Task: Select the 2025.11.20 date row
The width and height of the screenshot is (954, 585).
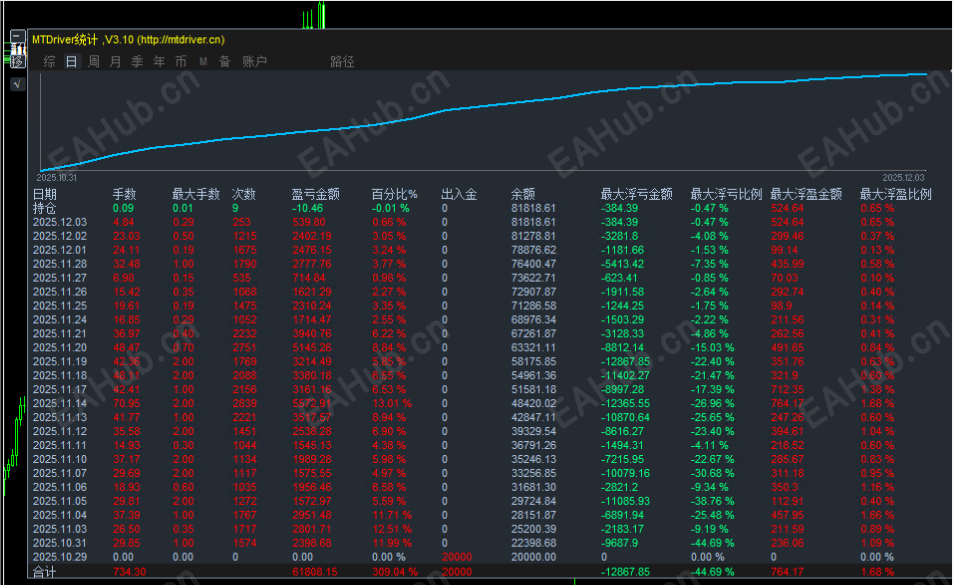Action: 60,348
